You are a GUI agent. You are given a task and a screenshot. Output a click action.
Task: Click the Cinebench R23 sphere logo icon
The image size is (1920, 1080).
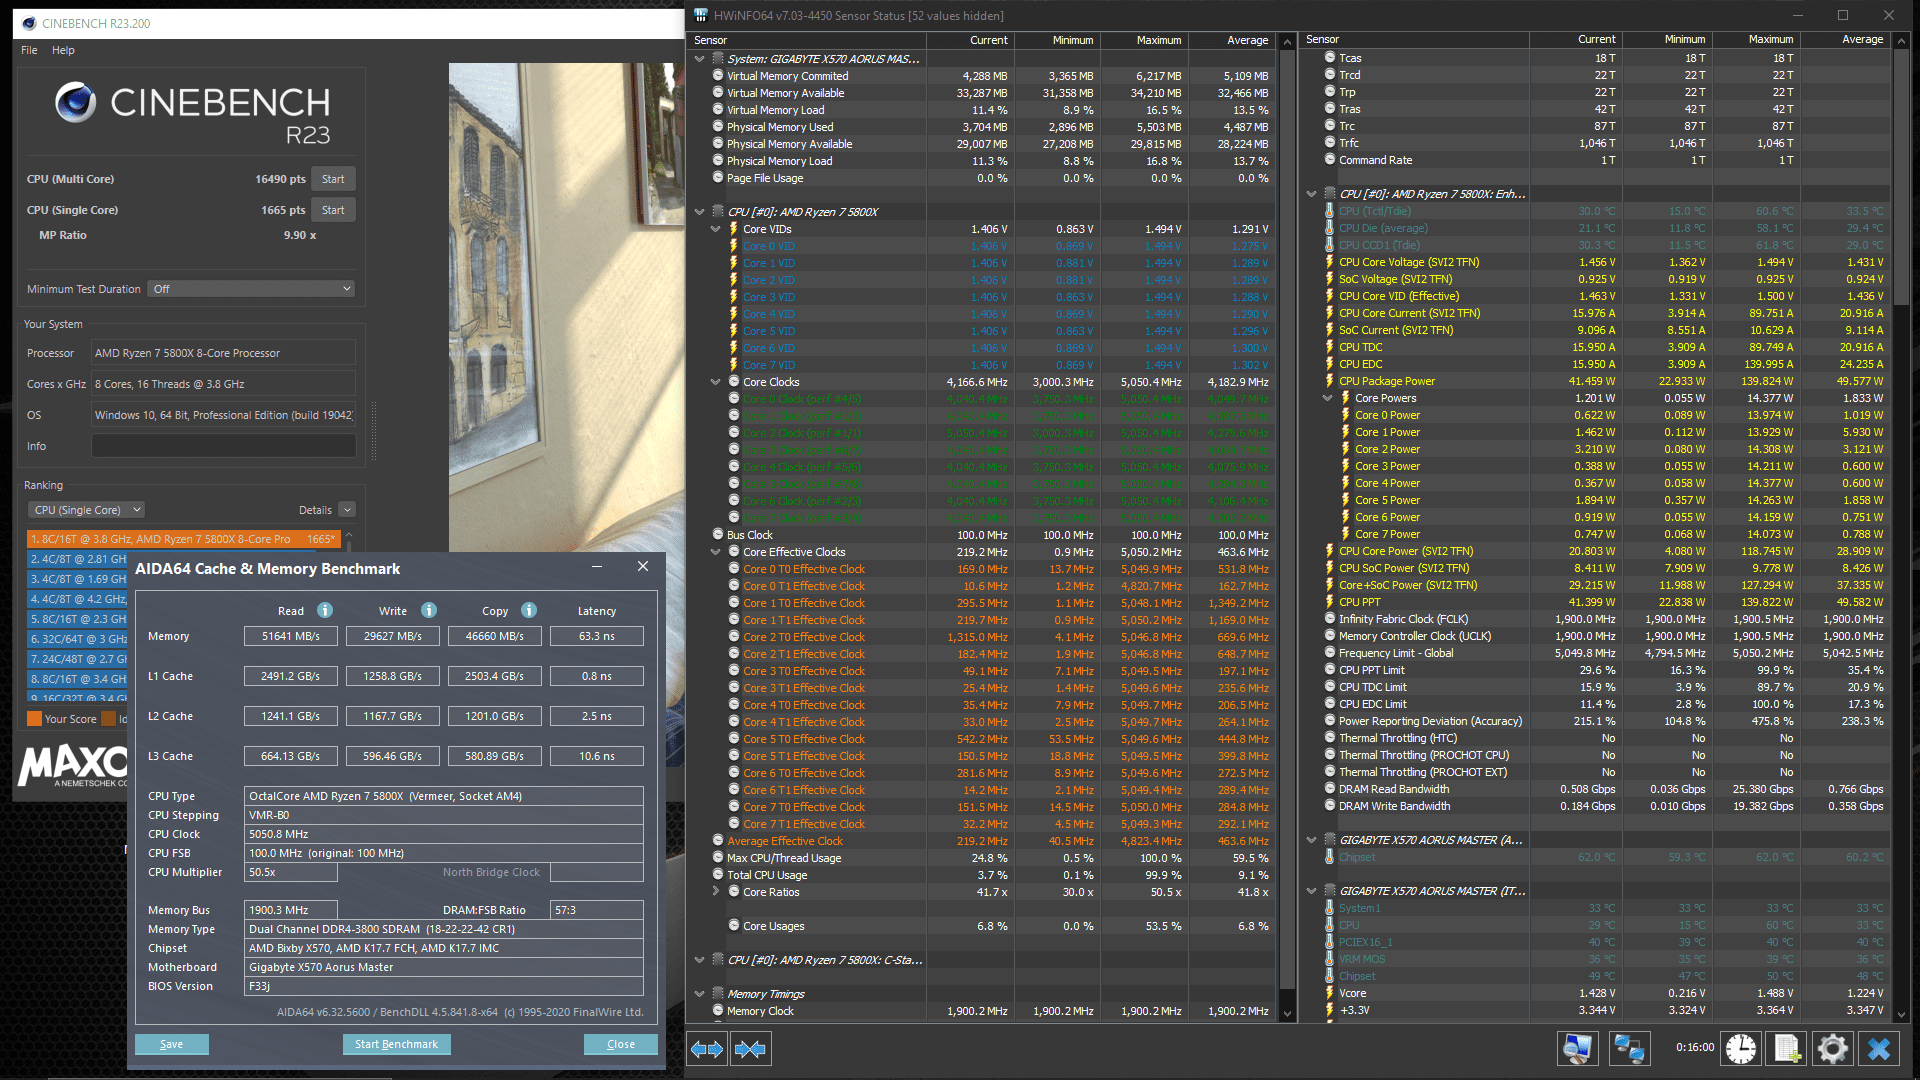point(76,102)
